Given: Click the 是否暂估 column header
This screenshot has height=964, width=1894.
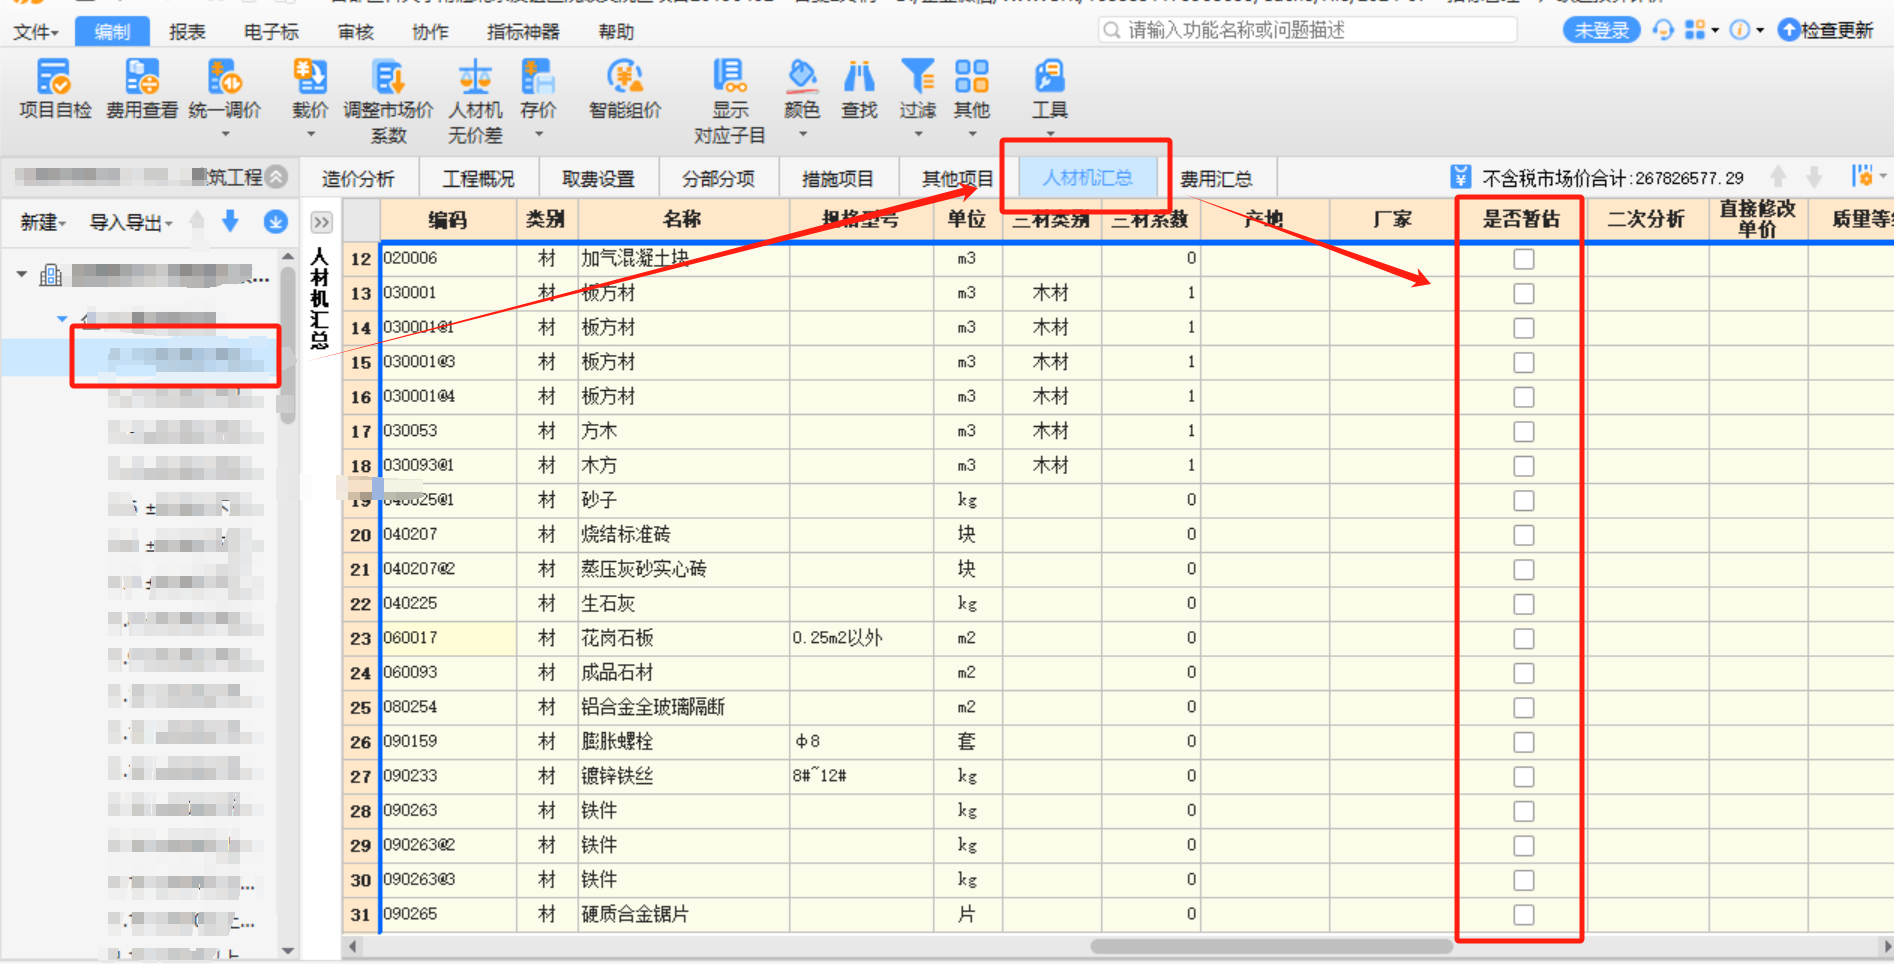Looking at the screenshot, I should click(x=1521, y=219).
